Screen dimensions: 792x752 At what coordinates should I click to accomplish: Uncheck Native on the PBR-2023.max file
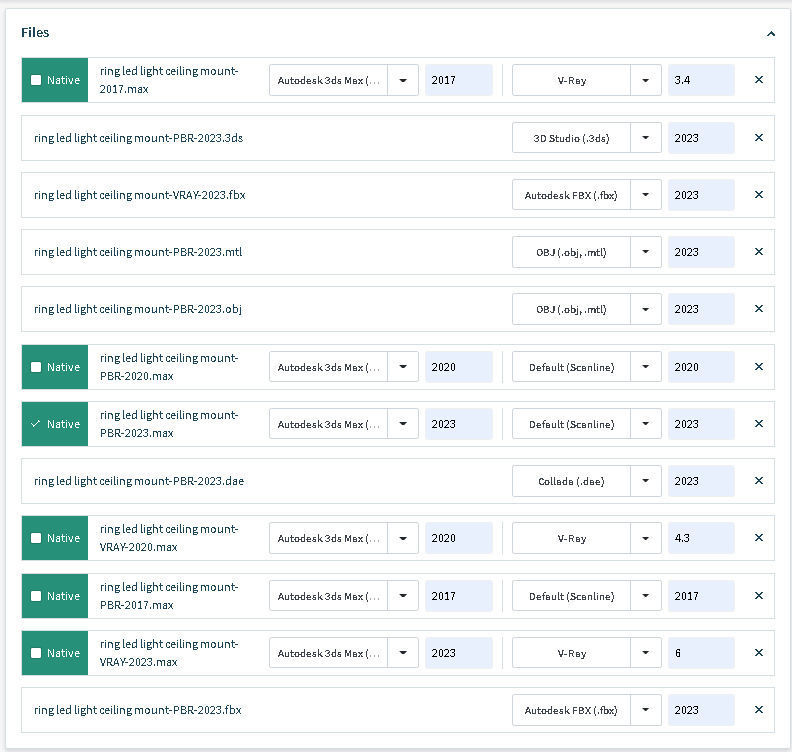pos(37,424)
